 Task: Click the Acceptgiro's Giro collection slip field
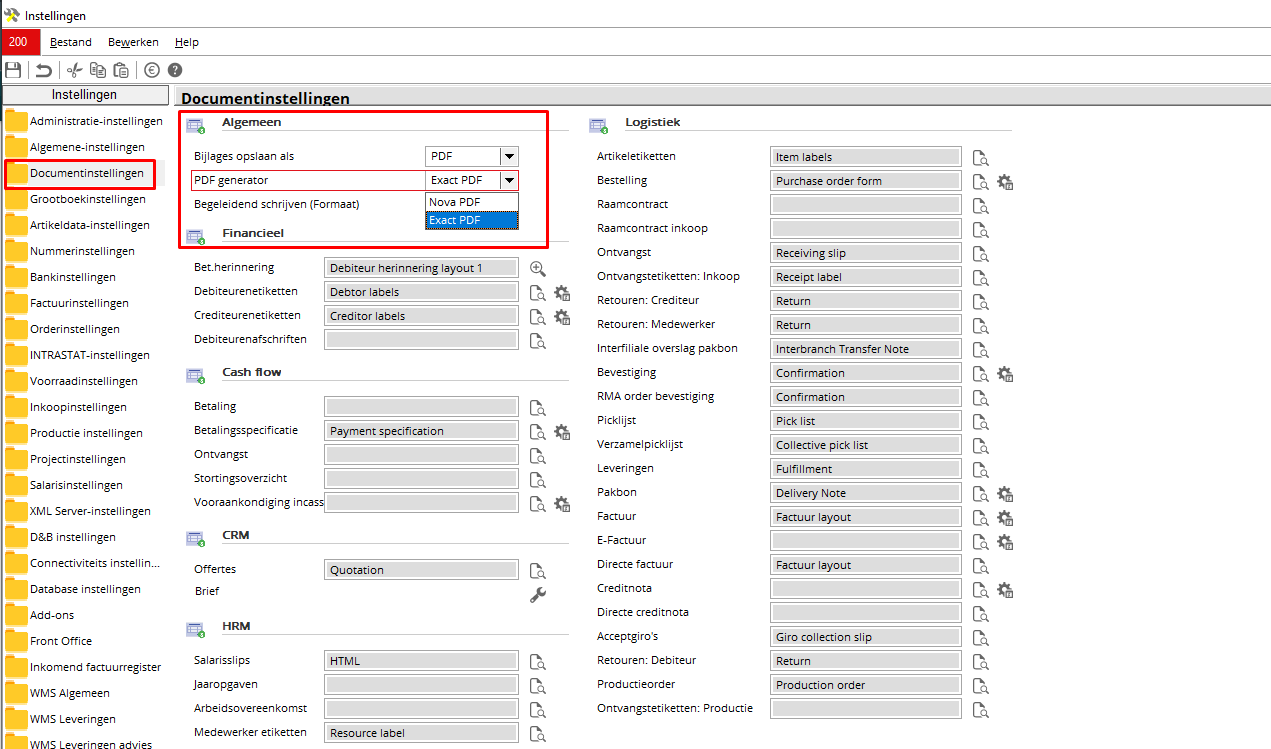(866, 637)
